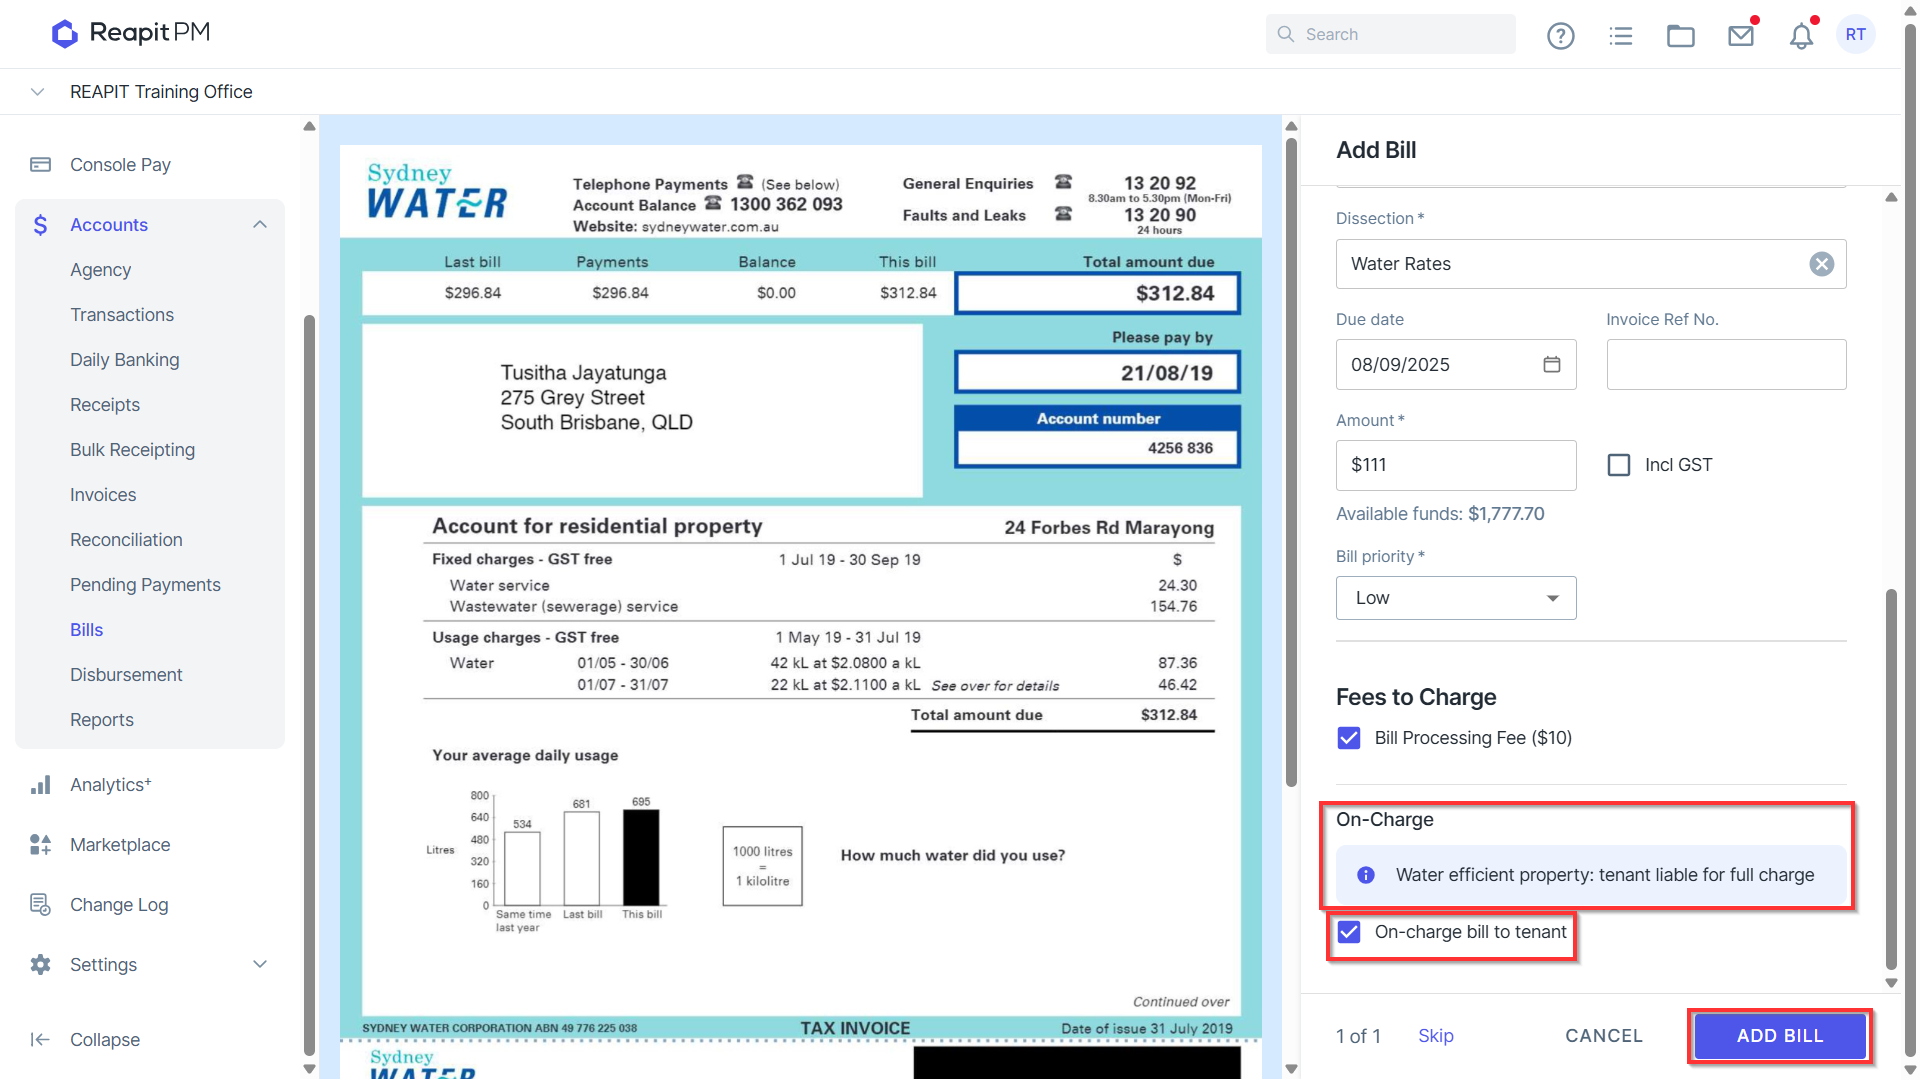Open the Dissection Water Rates combo box
Image resolution: width=1920 pixels, height=1080 pixels.
coord(1591,264)
